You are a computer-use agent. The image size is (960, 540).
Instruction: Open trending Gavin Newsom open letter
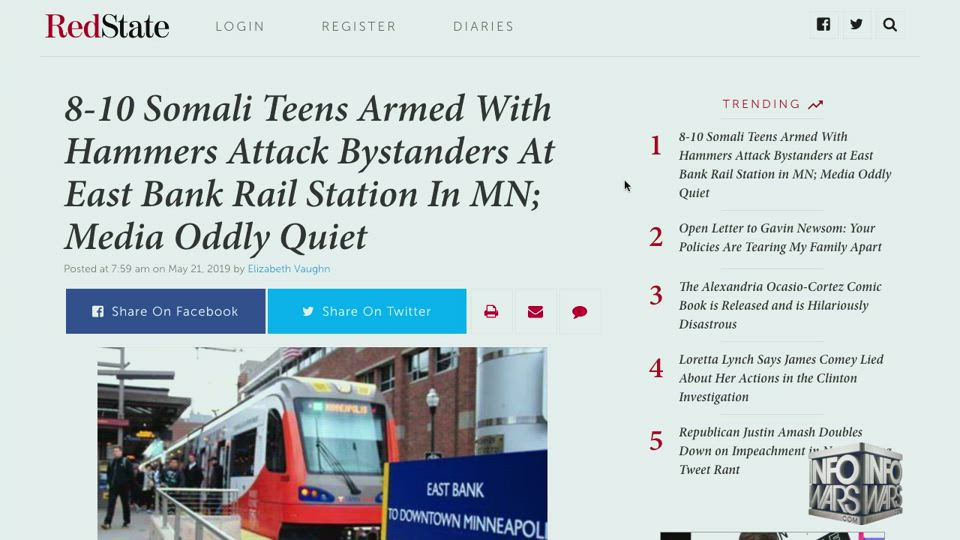pos(780,238)
